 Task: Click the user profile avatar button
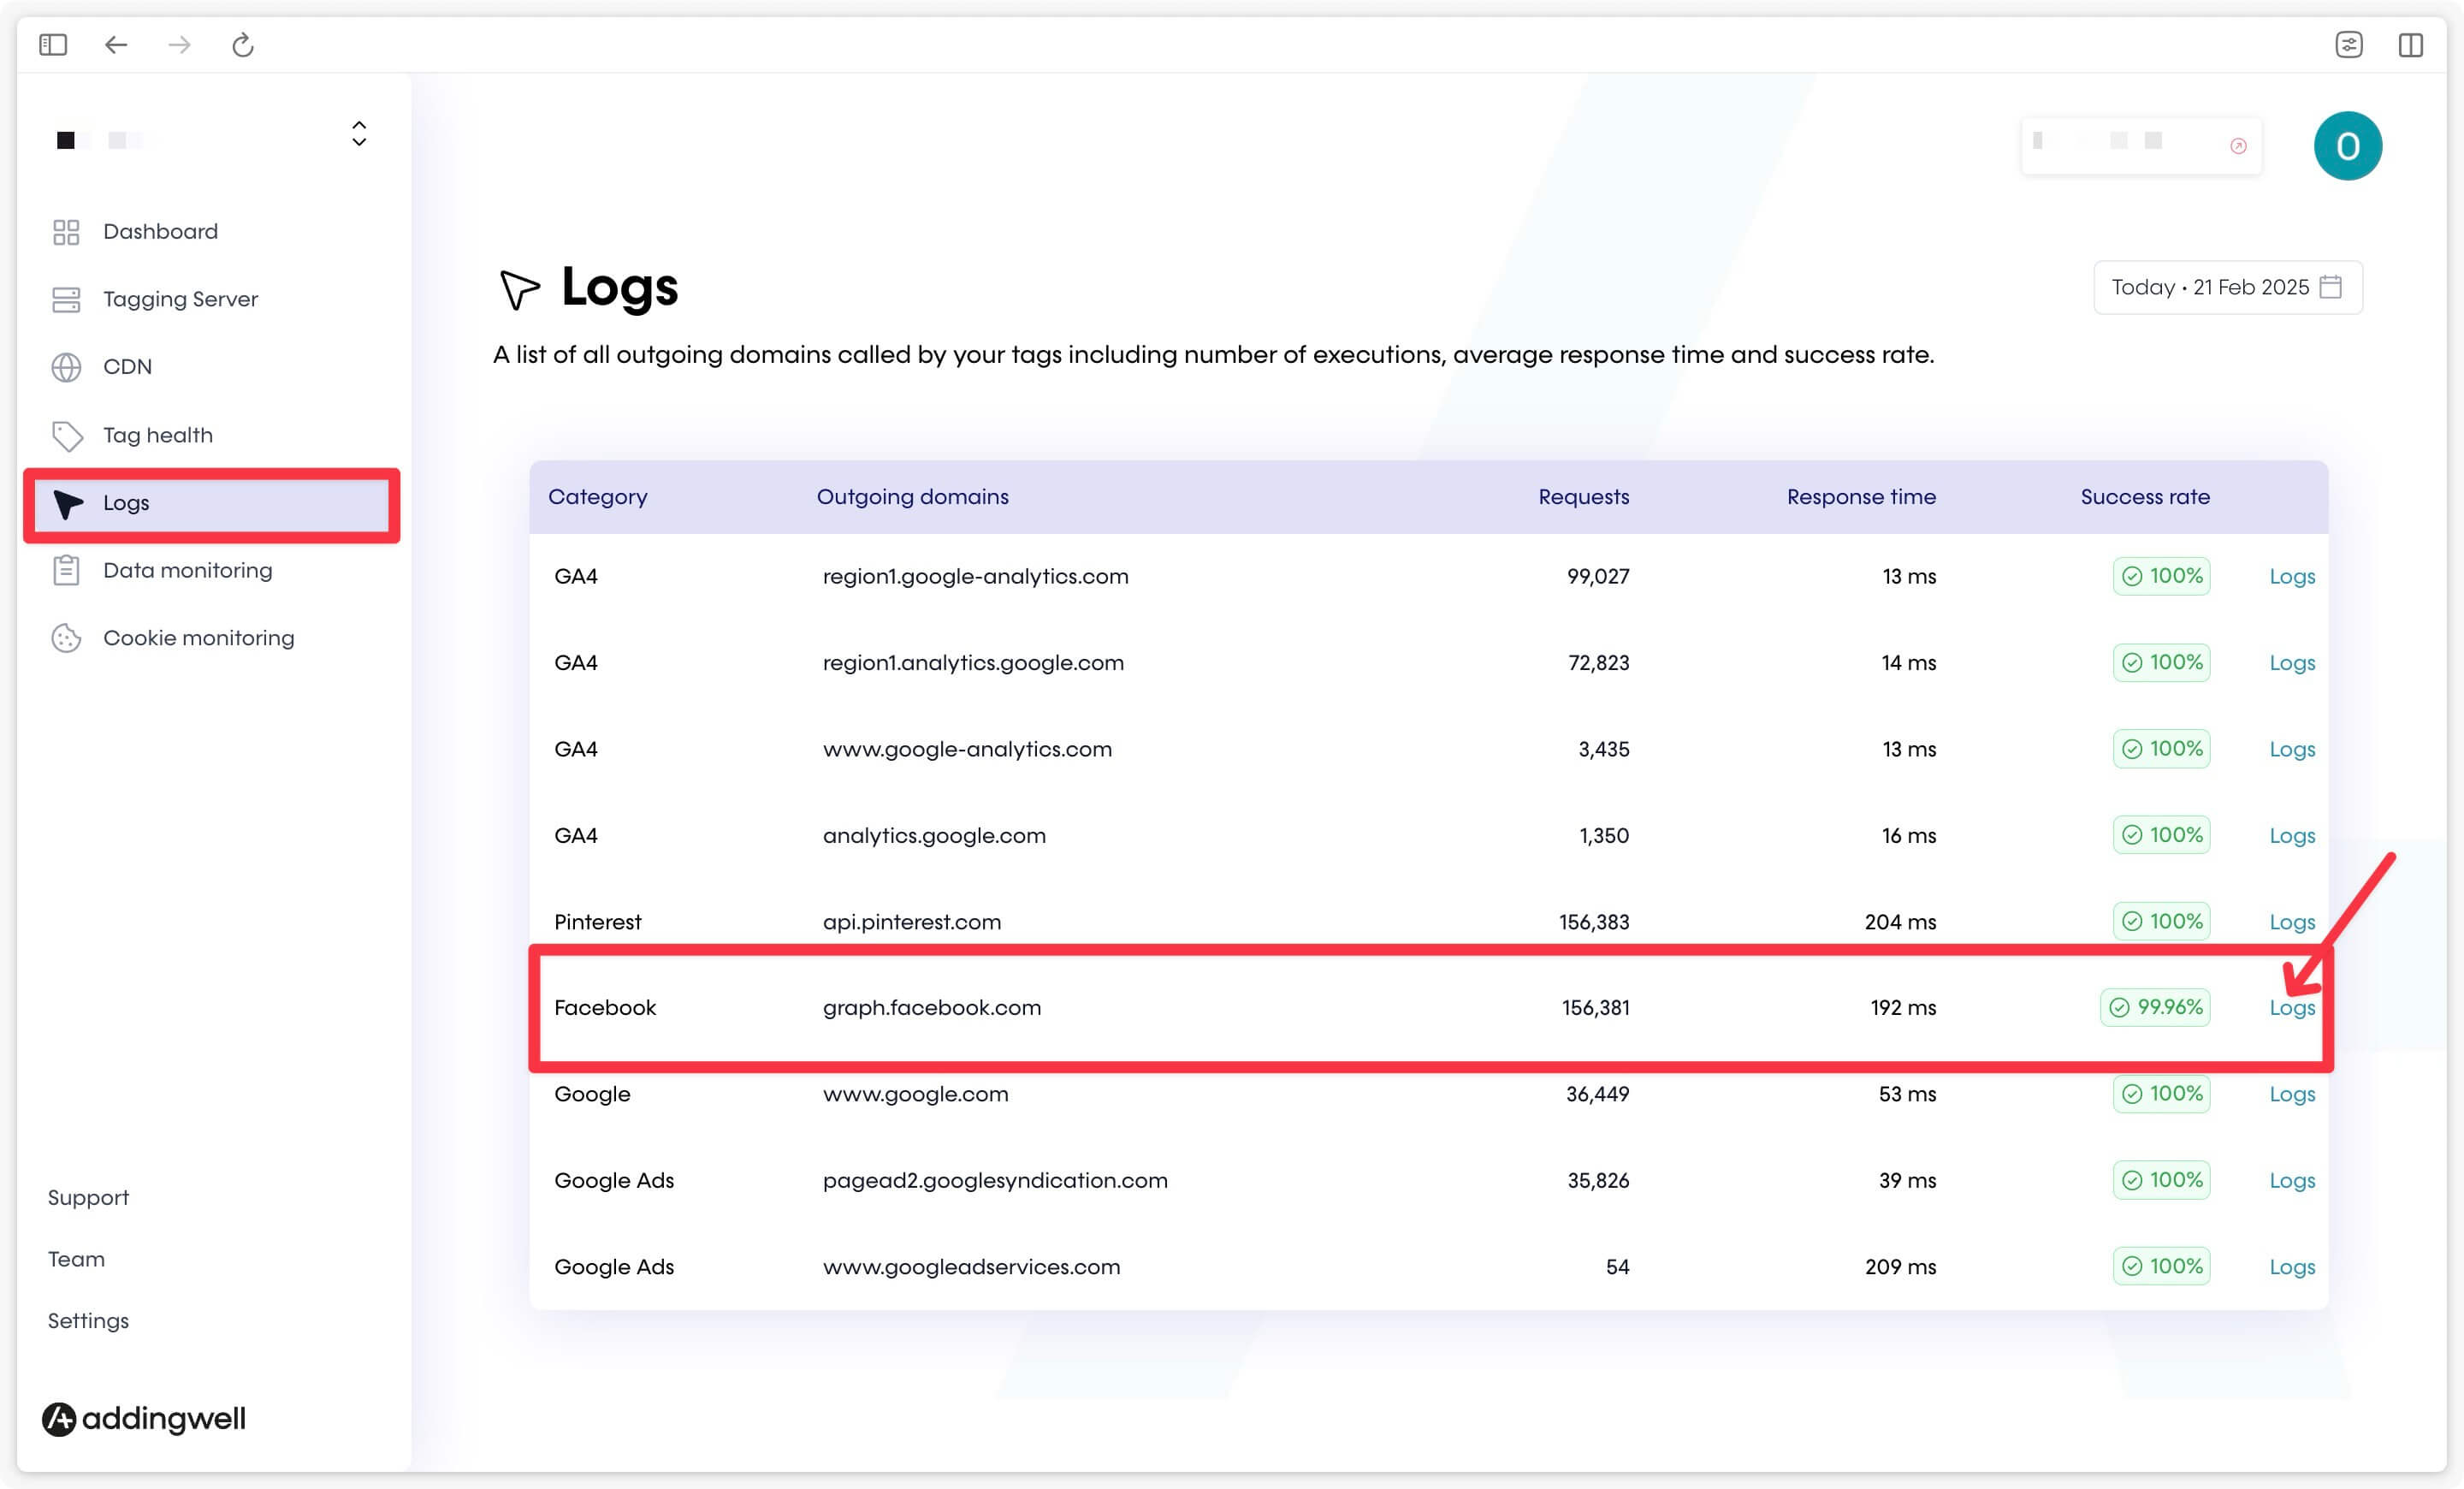(2351, 145)
